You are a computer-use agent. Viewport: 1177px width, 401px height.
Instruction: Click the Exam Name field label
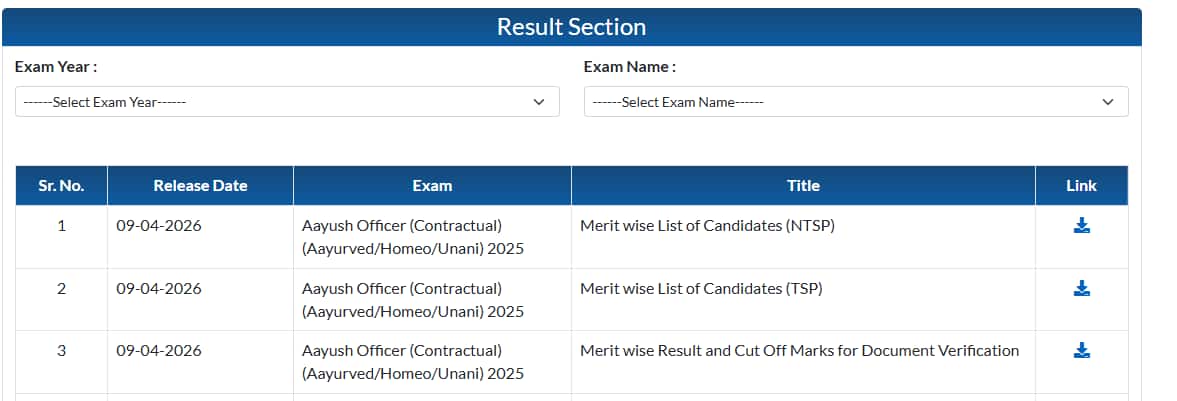630,67
